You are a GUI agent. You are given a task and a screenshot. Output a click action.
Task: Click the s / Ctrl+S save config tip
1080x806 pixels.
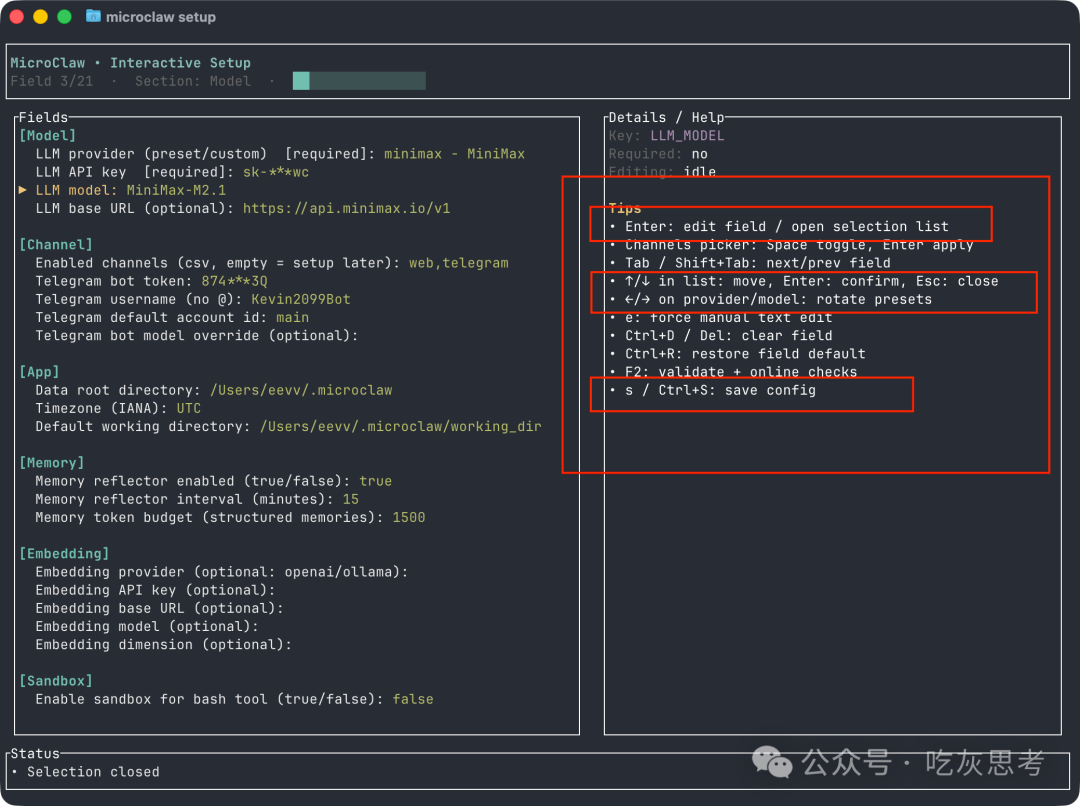pyautogui.click(x=720, y=390)
